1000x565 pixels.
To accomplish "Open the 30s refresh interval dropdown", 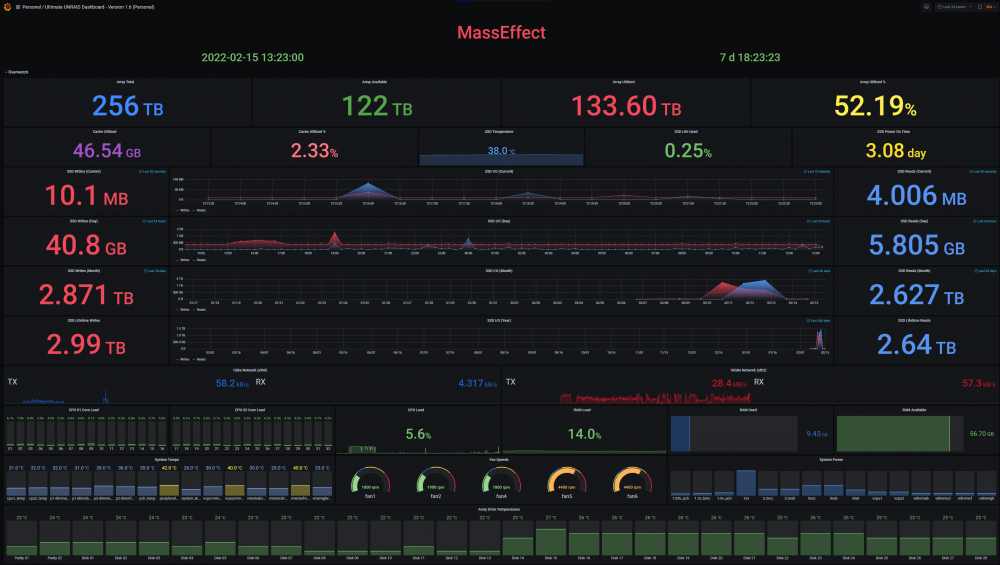I will click(x=990, y=7).
